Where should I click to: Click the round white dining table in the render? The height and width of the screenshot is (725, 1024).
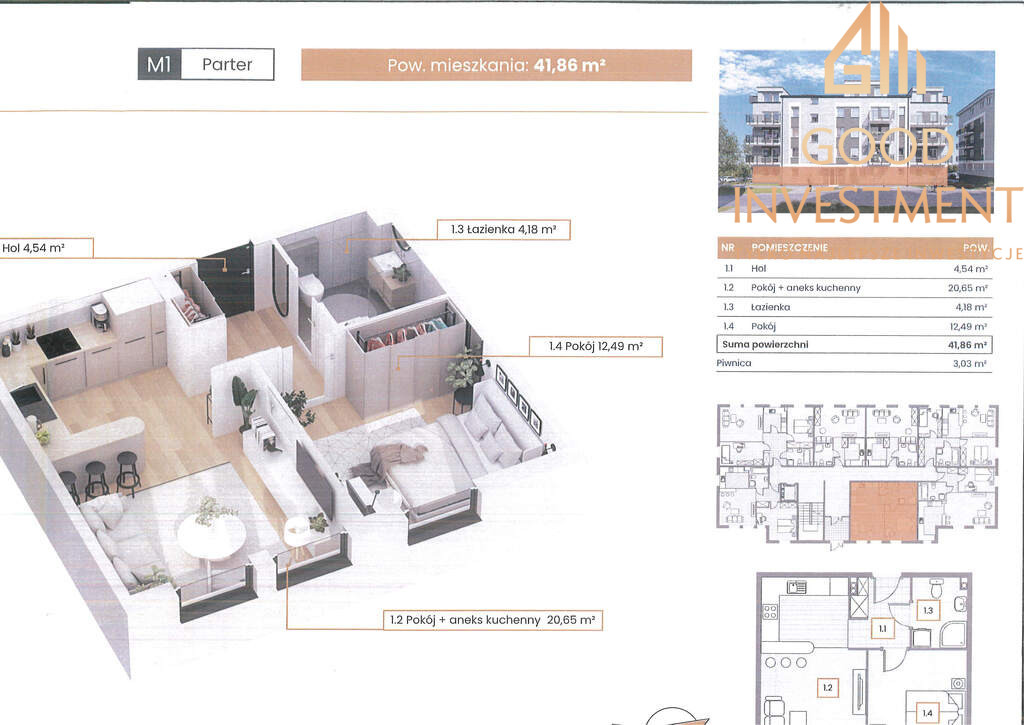[211, 537]
